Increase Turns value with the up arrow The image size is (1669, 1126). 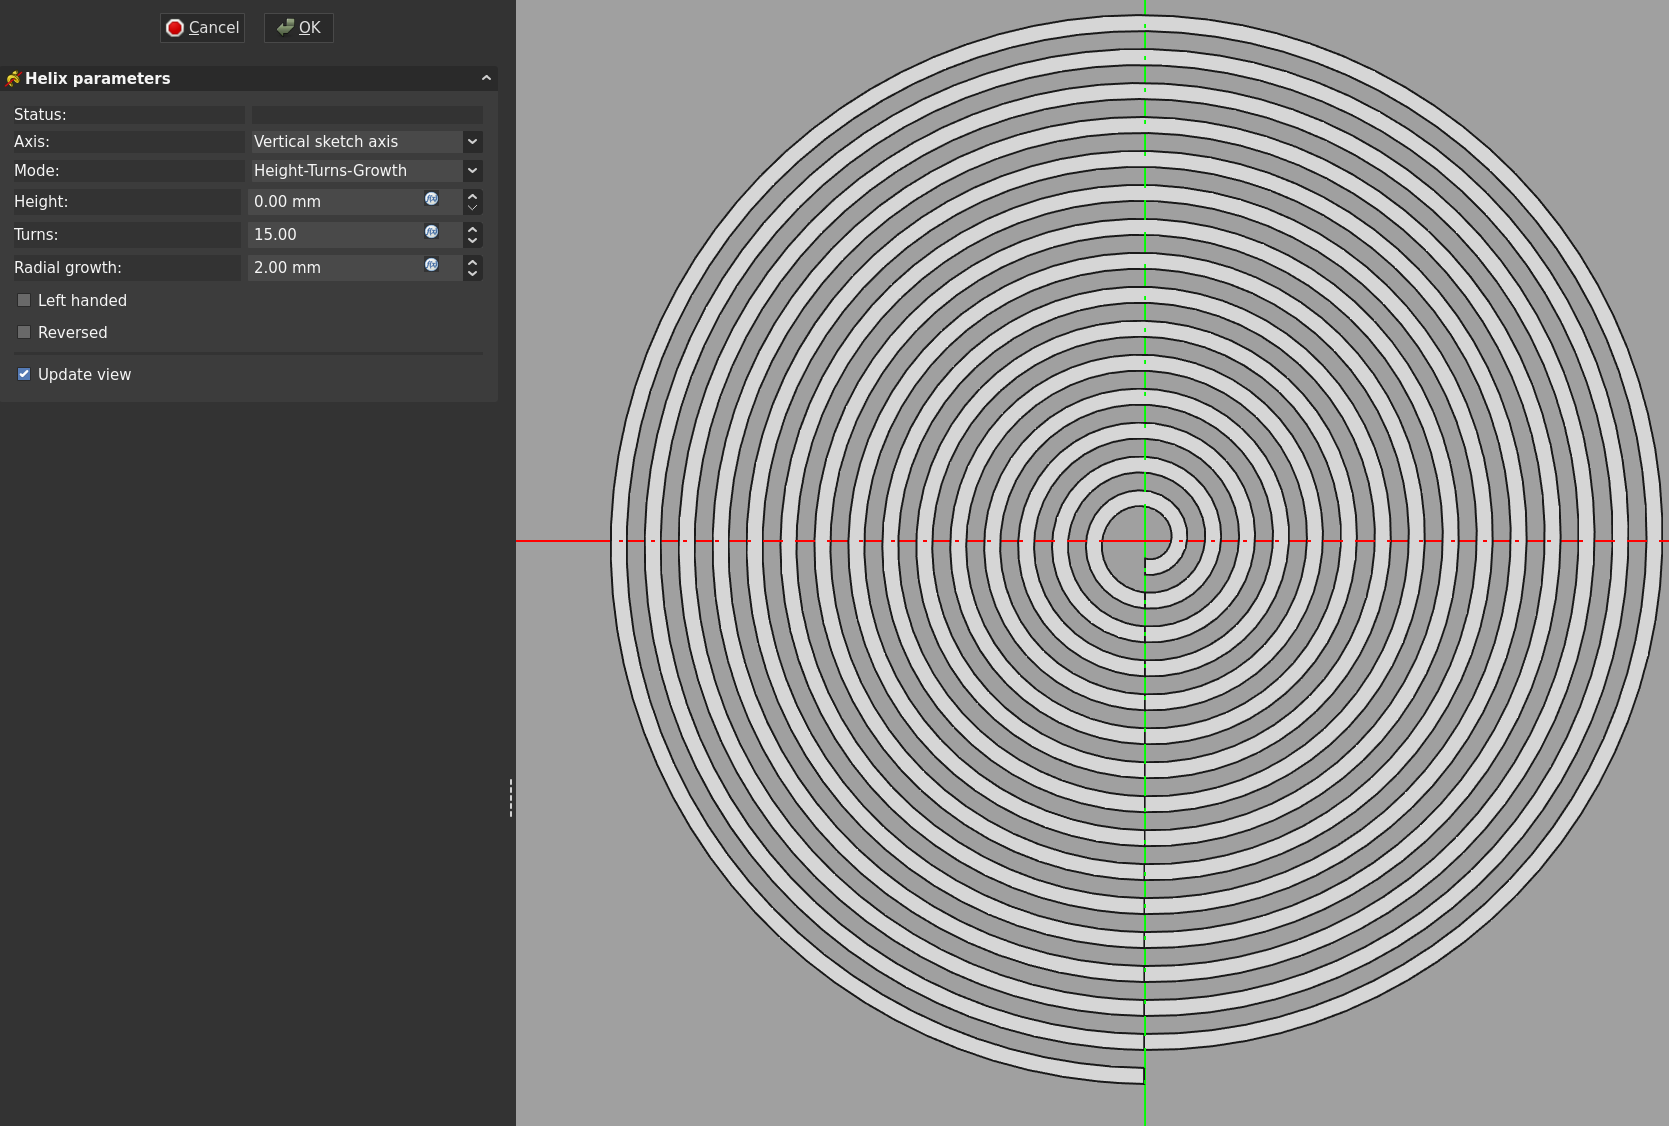click(472, 228)
